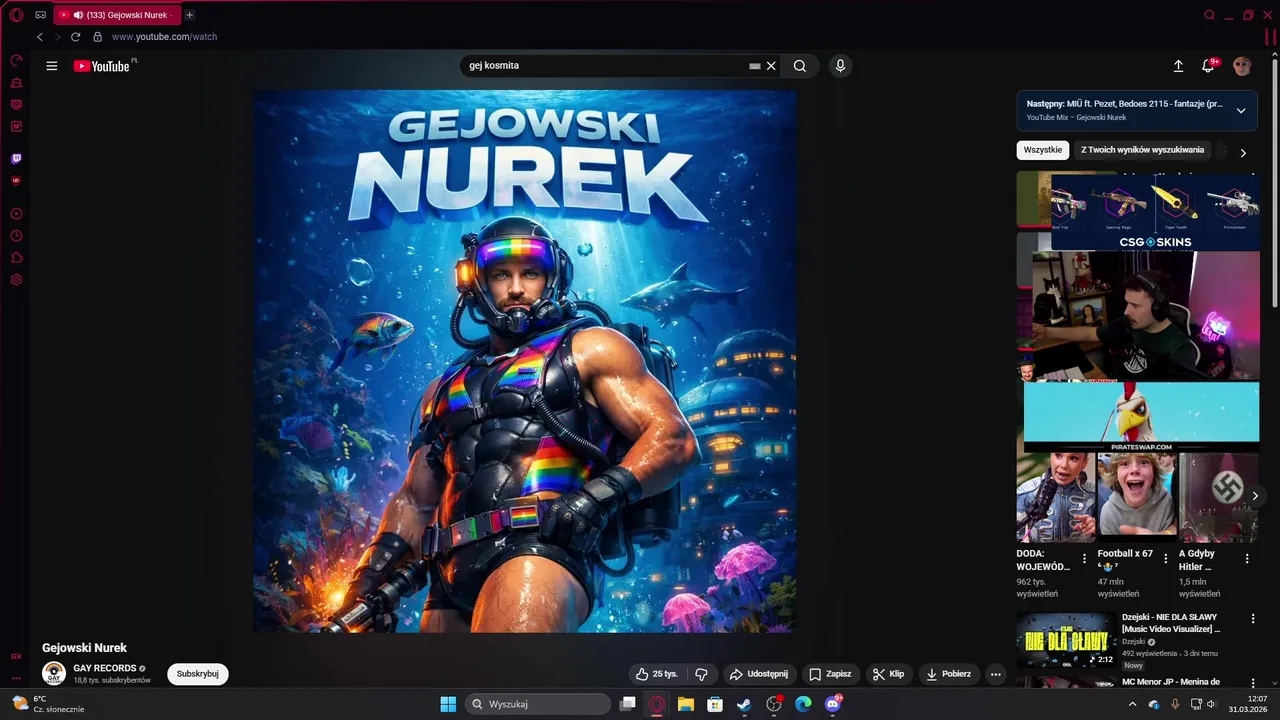Click the search field containing 'gej kosmita'
Image resolution: width=1280 pixels, height=720 pixels.
point(605,66)
